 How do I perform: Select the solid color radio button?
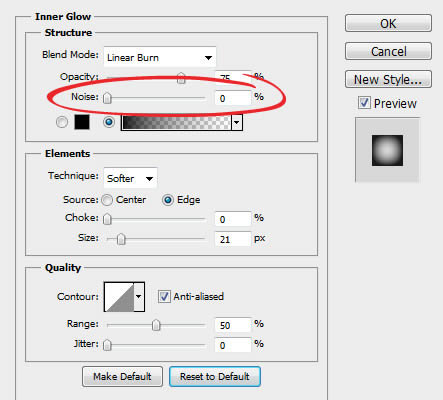click(62, 122)
